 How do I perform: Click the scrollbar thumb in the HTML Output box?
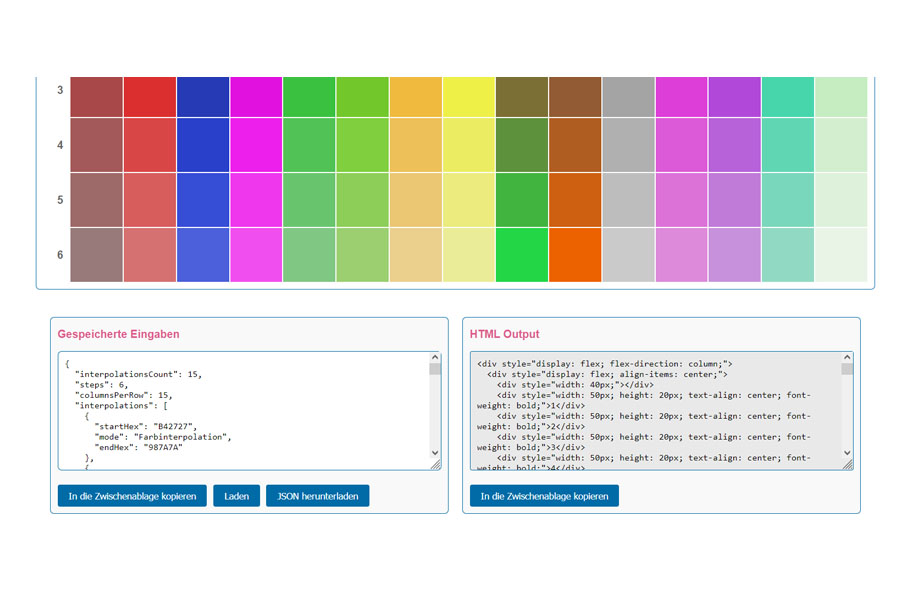click(x=847, y=369)
